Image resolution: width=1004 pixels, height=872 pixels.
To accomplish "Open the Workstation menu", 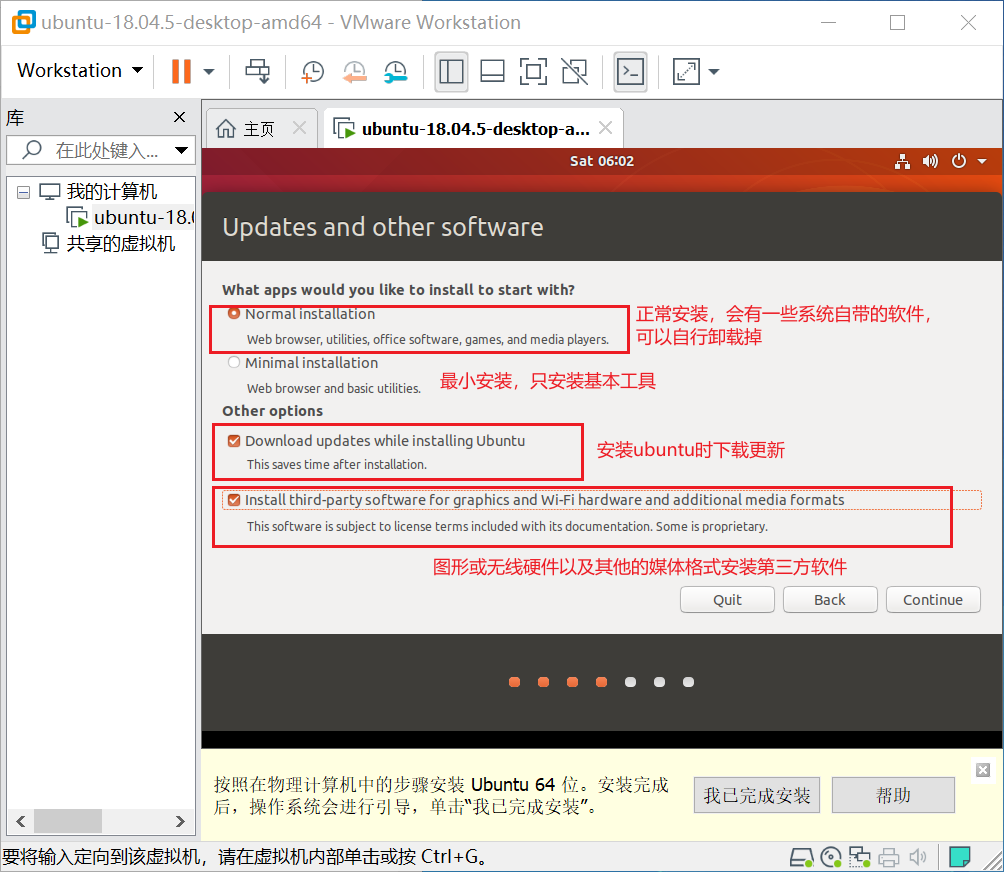I will coord(79,70).
